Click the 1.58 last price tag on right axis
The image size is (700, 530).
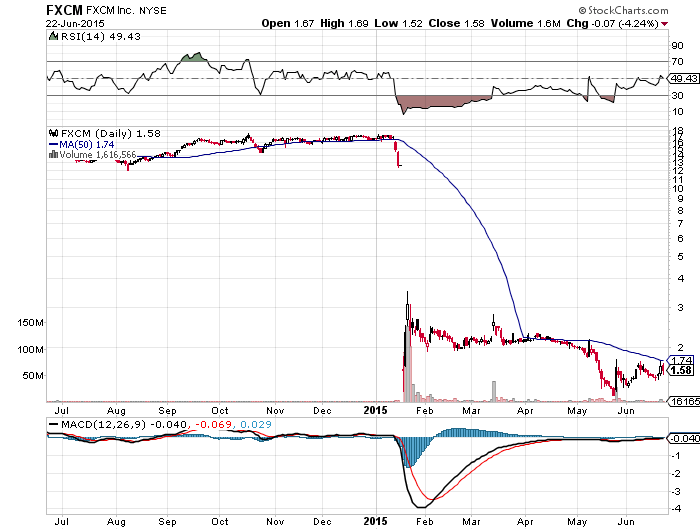[x=682, y=371]
